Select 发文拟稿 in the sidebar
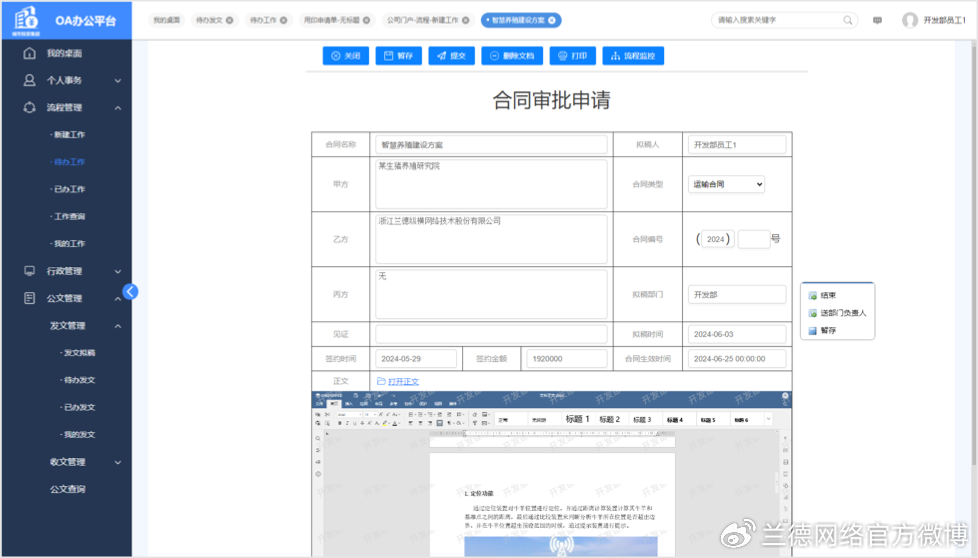The height and width of the screenshot is (558, 978). pyautogui.click(x=79, y=353)
